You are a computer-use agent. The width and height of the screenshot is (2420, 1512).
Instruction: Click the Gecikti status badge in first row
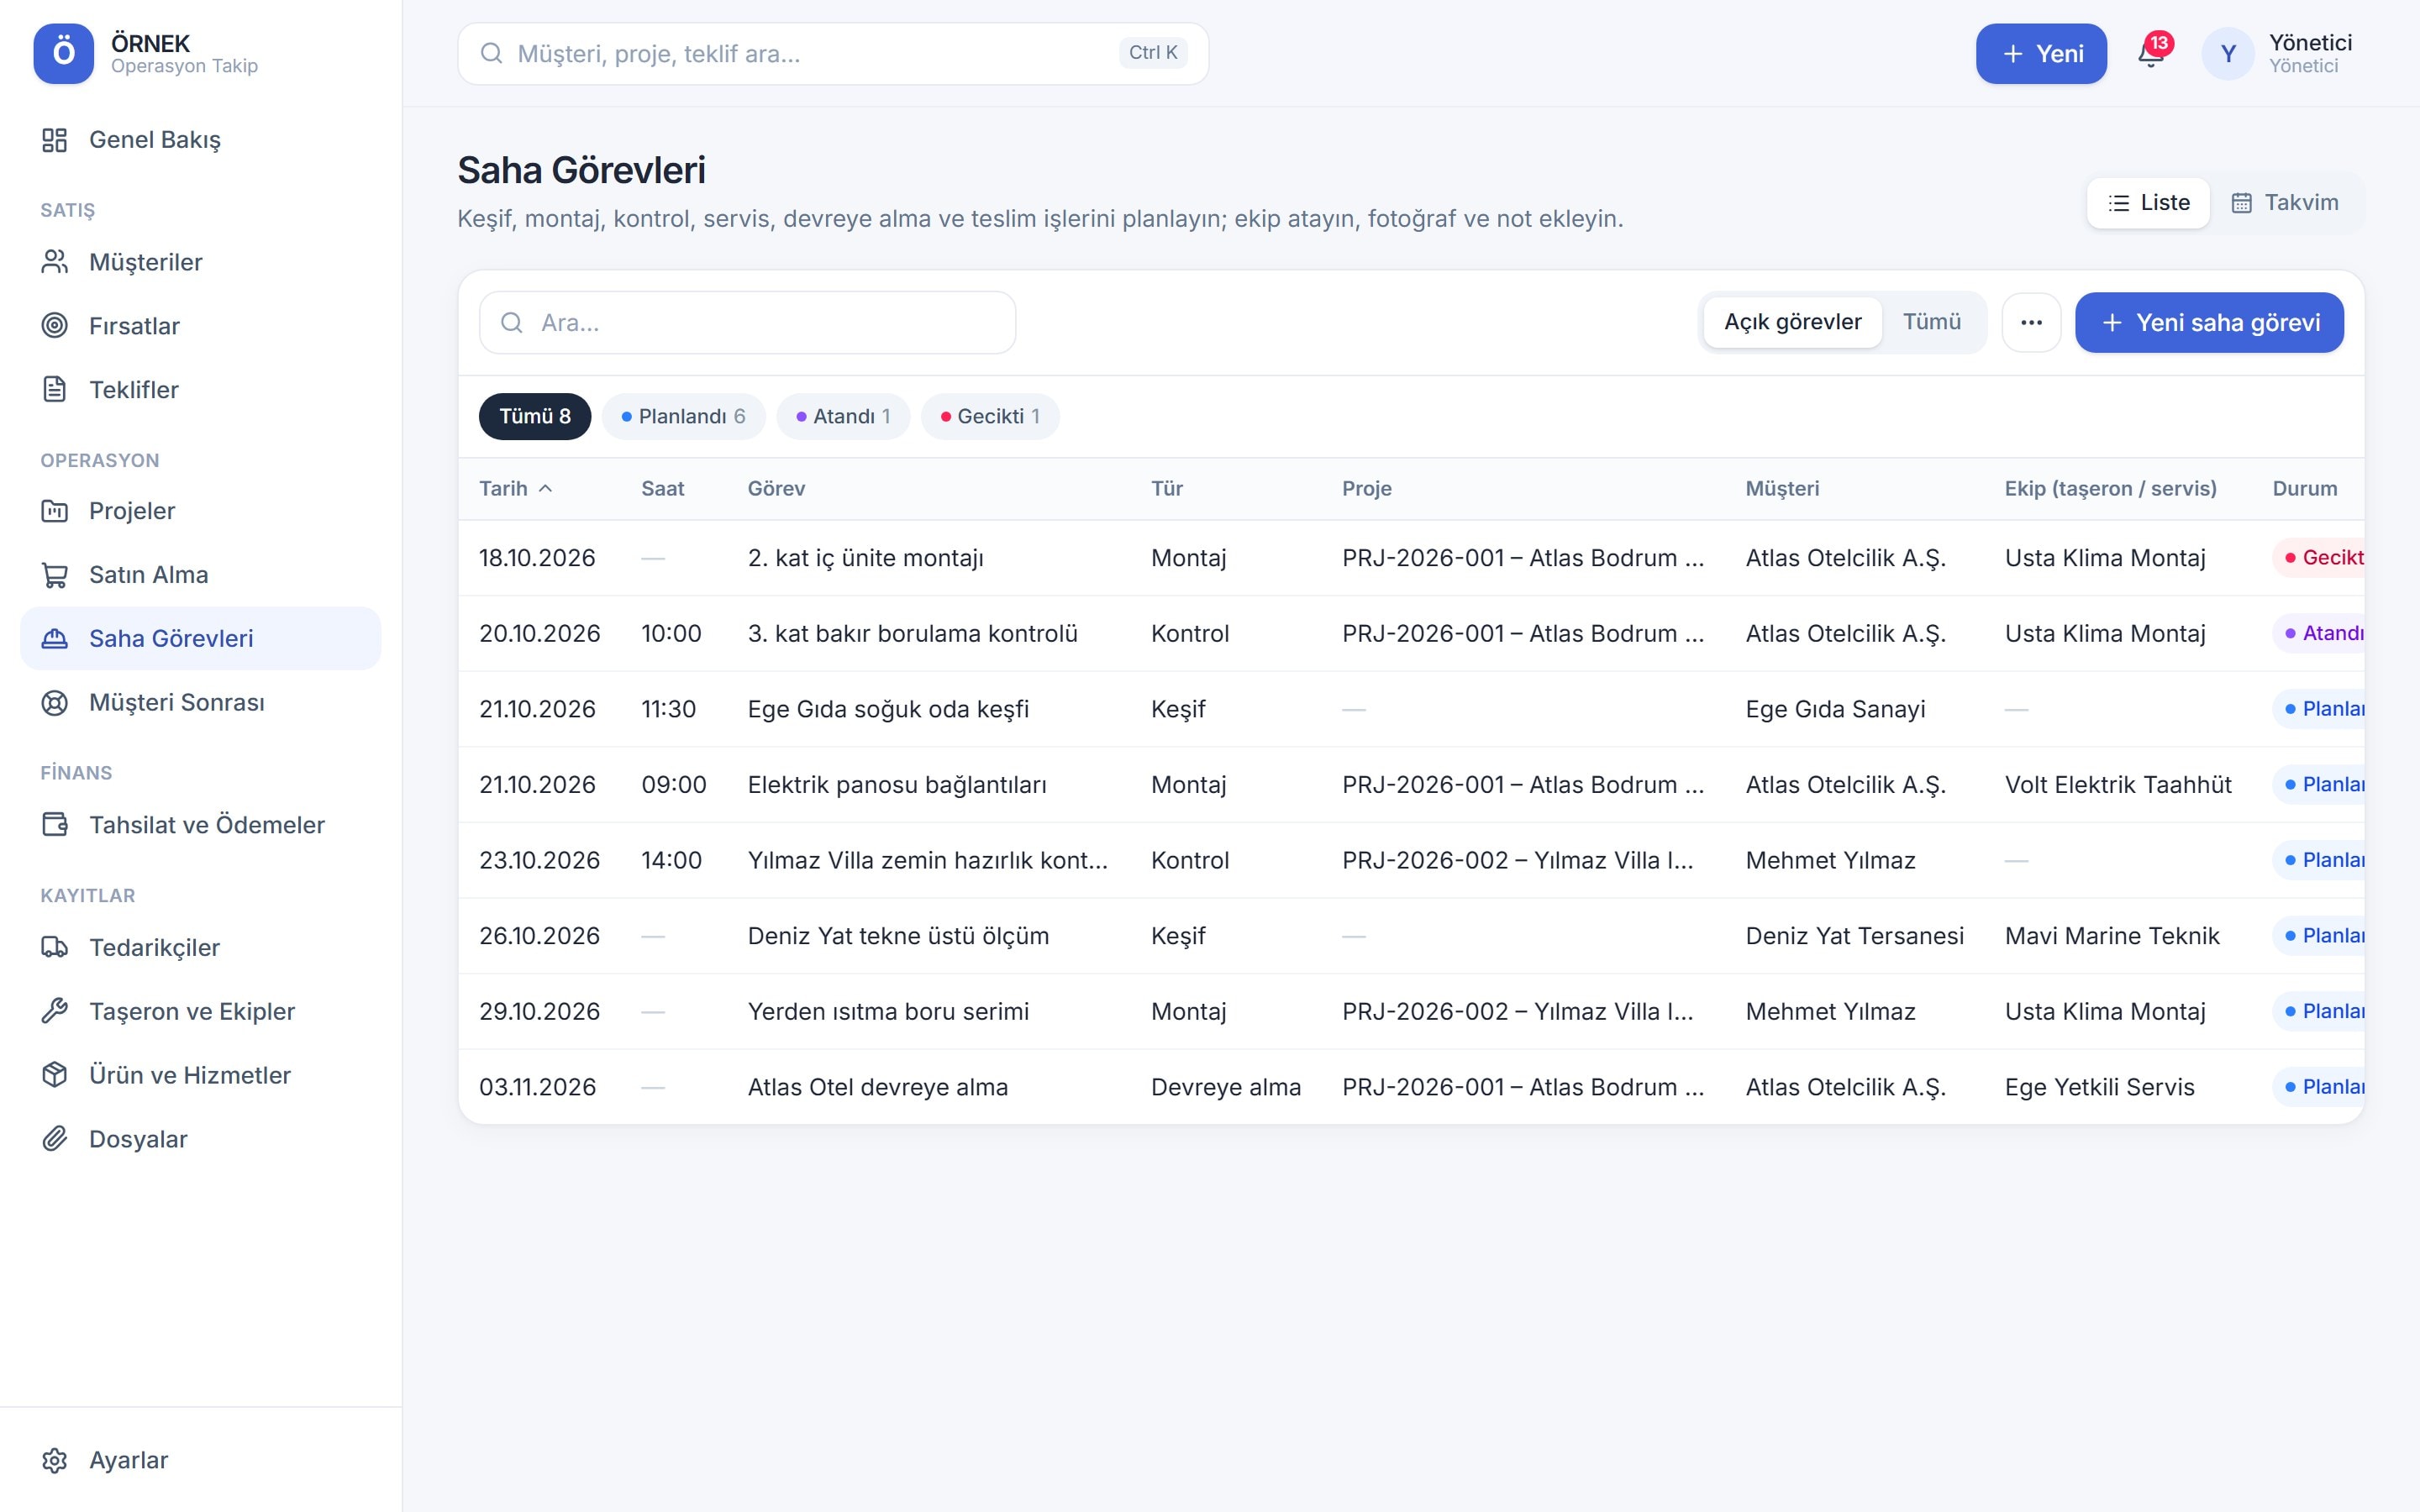[x=2318, y=558]
